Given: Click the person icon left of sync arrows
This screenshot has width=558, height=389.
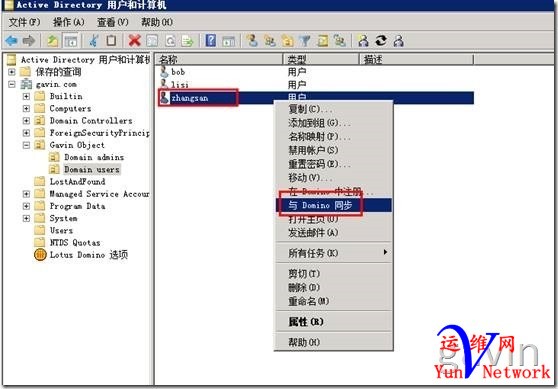Looking at the screenshot, I should pyautogui.click(x=363, y=41).
